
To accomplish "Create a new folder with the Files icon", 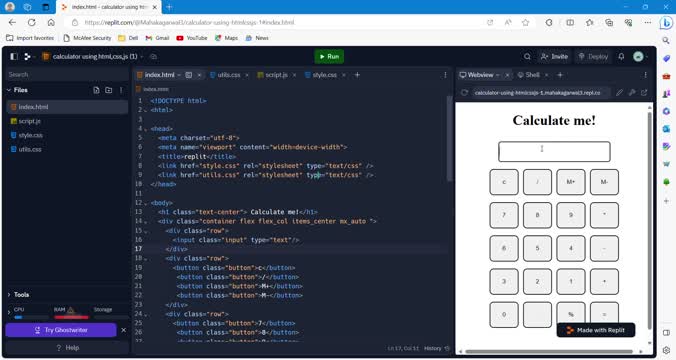I will click(x=109, y=90).
